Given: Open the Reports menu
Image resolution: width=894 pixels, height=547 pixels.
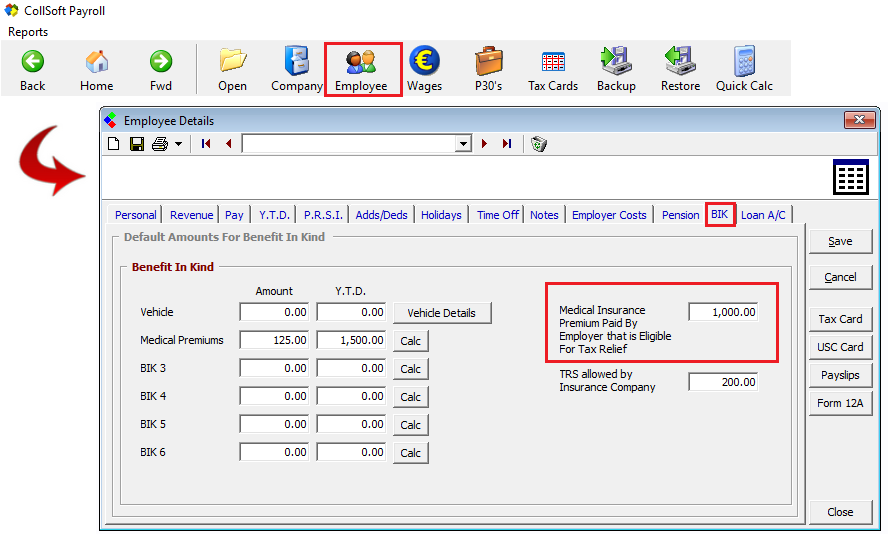Looking at the screenshot, I should pyautogui.click(x=28, y=32).
